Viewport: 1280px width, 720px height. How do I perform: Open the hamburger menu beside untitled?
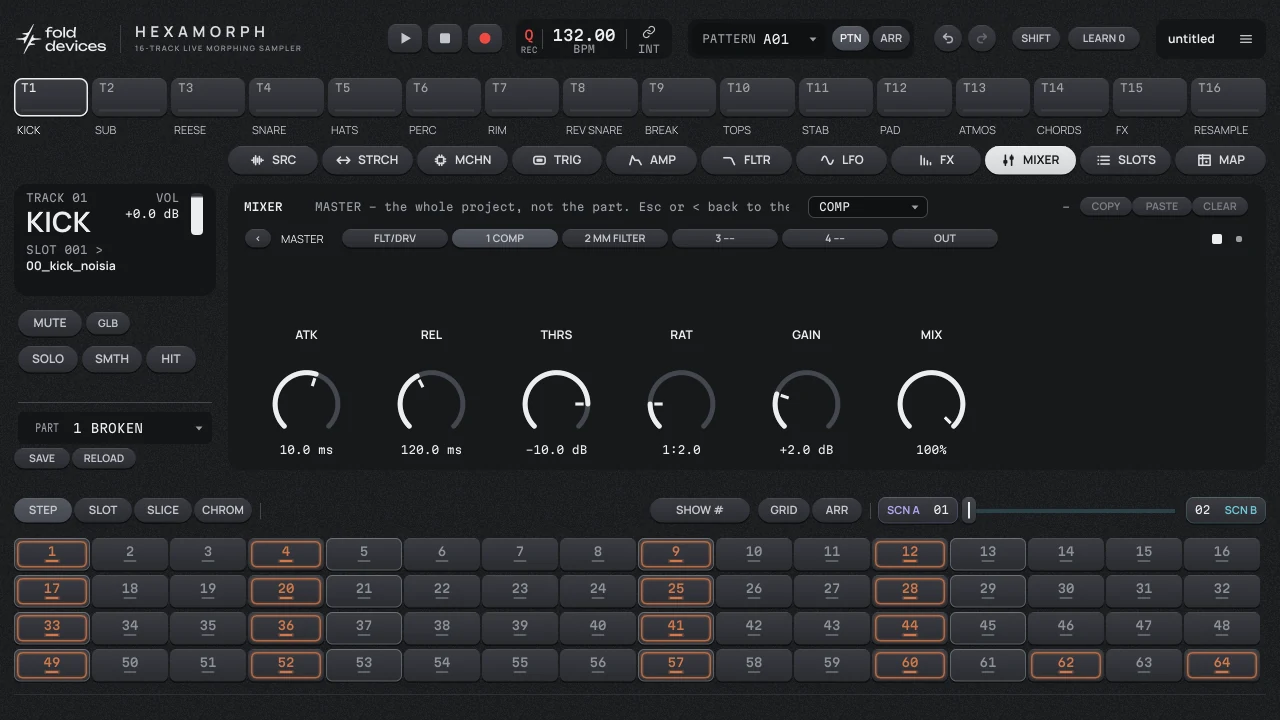[1246, 39]
